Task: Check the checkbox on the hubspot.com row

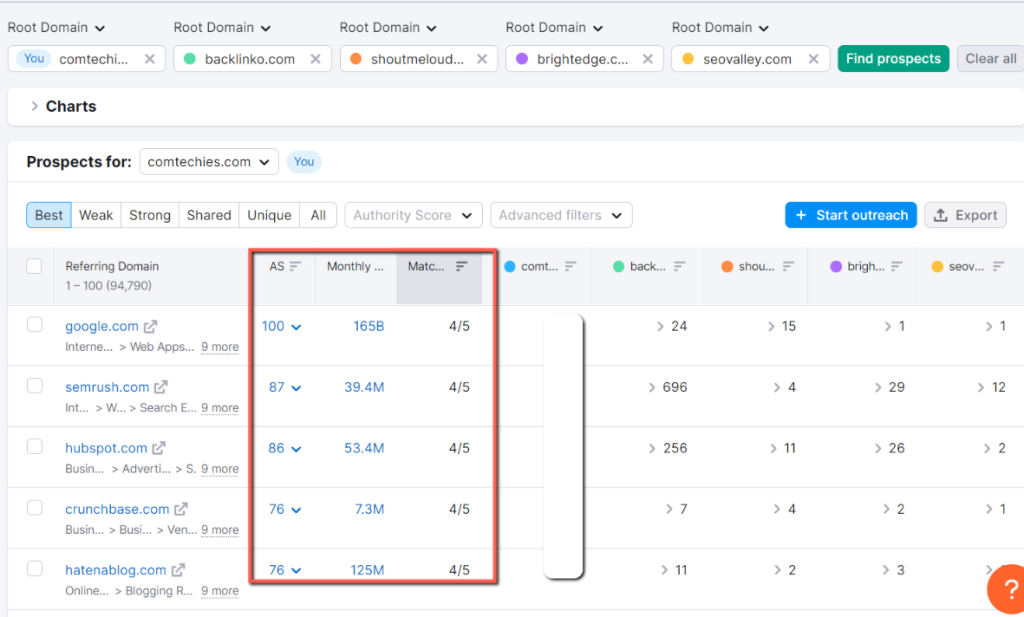Action: click(34, 447)
